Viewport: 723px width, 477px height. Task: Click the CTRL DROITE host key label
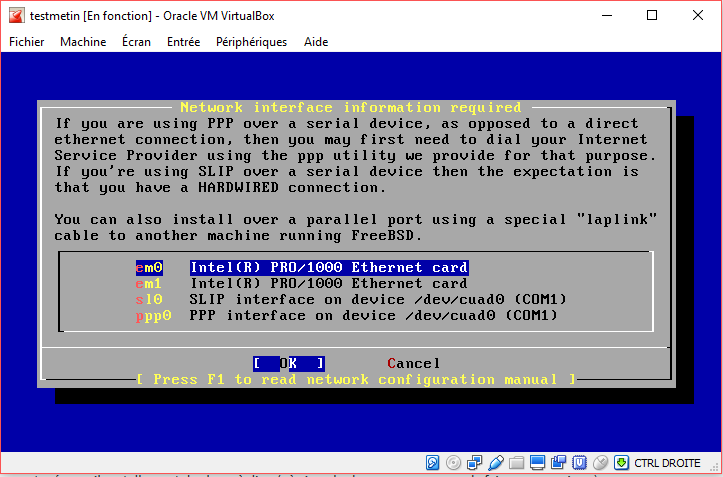[x=667, y=463]
